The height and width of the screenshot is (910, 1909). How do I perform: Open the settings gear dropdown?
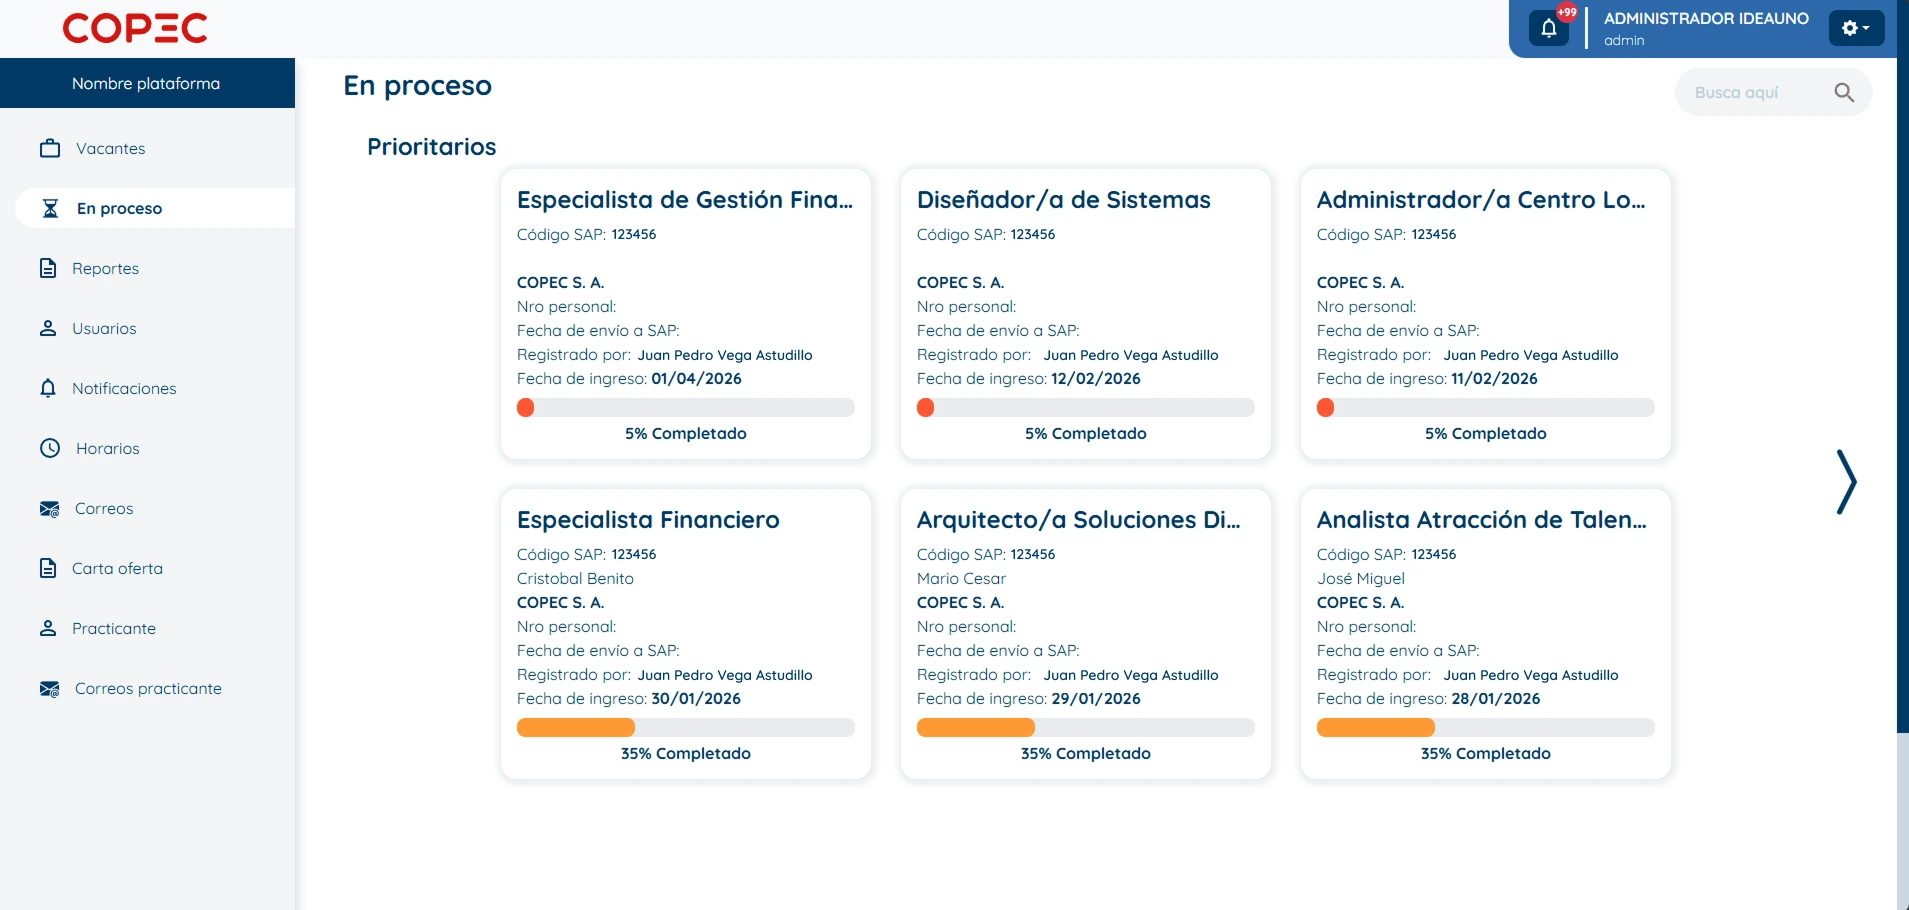[1855, 28]
